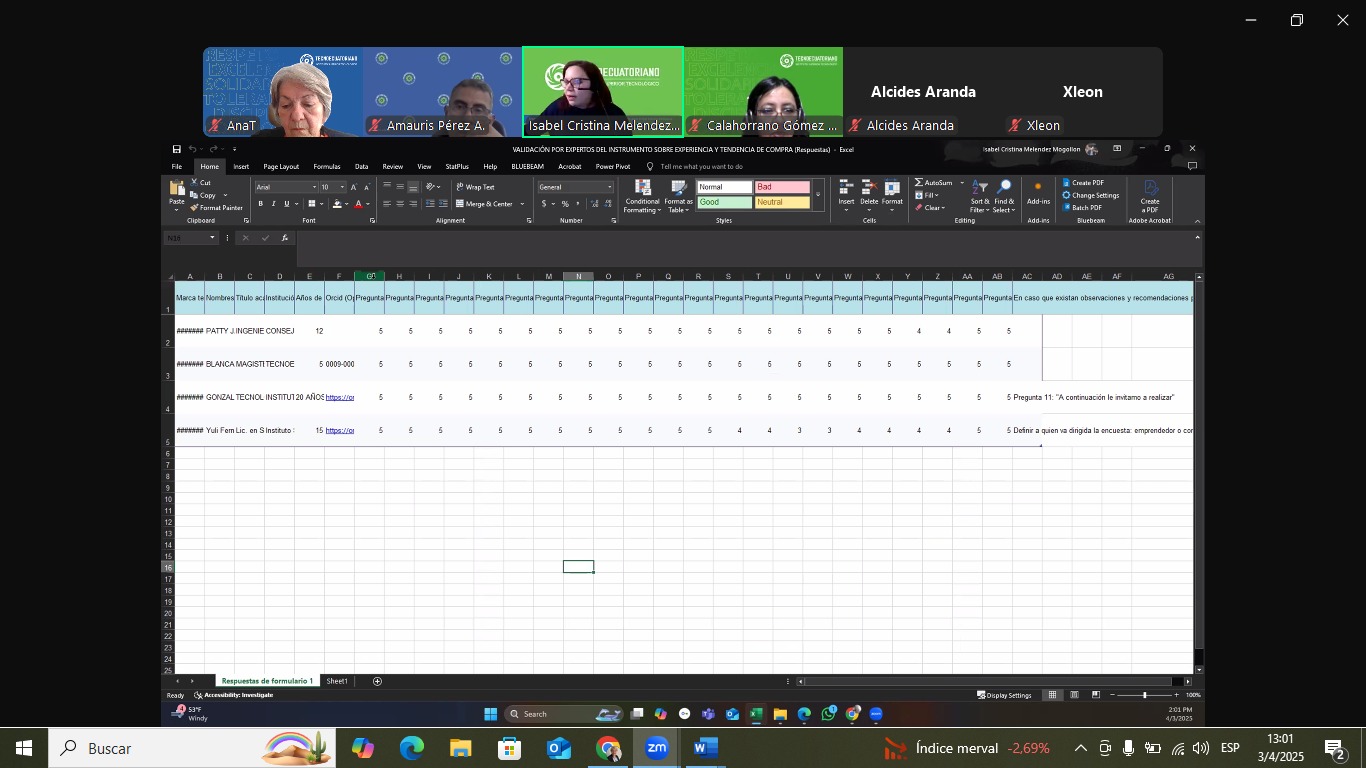Click the Format Painter brush
1366x768 pixels.
click(194, 208)
